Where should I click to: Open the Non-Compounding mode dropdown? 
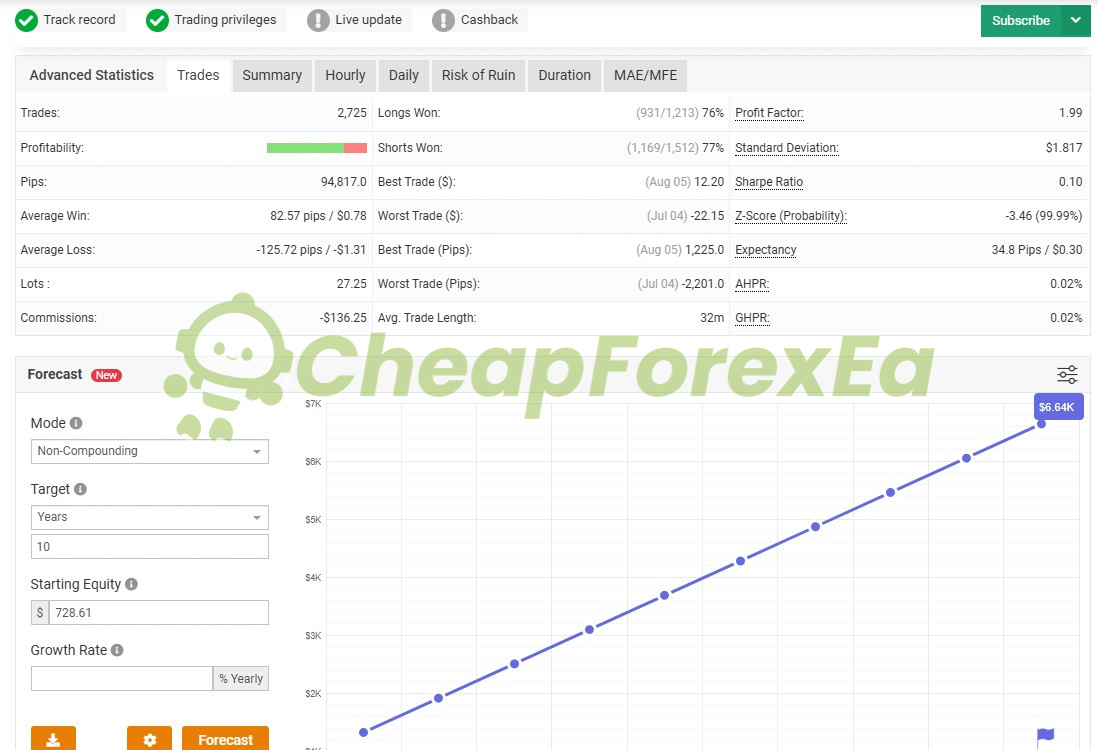[x=150, y=452]
